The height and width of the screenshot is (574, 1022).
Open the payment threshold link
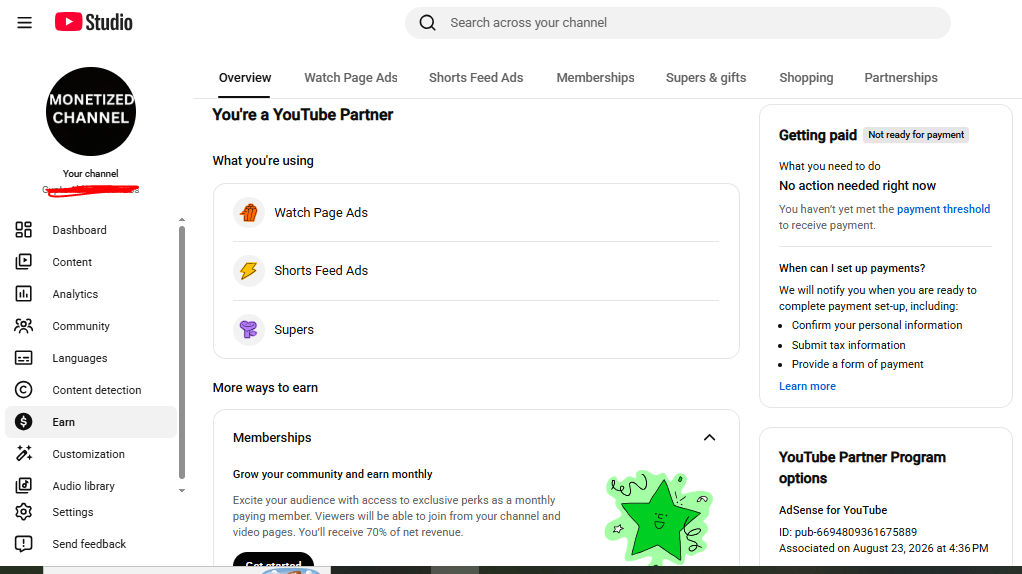click(943, 209)
